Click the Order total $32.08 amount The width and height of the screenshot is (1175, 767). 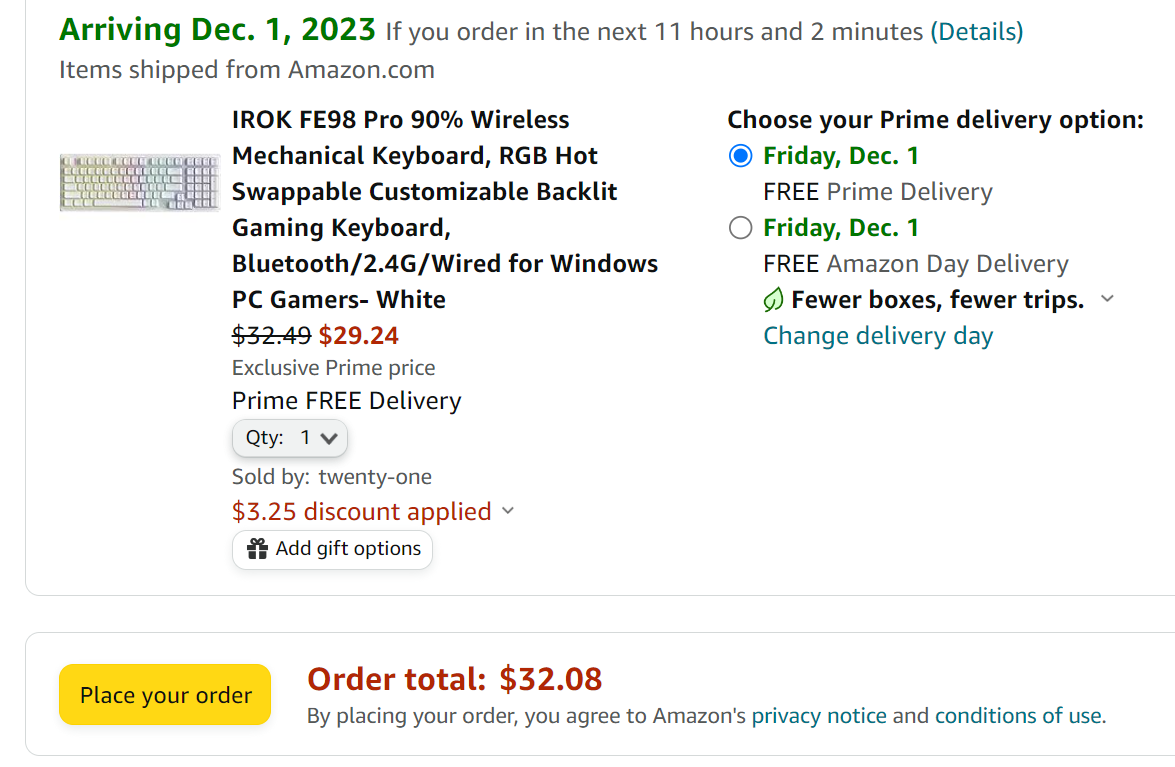click(x=551, y=680)
